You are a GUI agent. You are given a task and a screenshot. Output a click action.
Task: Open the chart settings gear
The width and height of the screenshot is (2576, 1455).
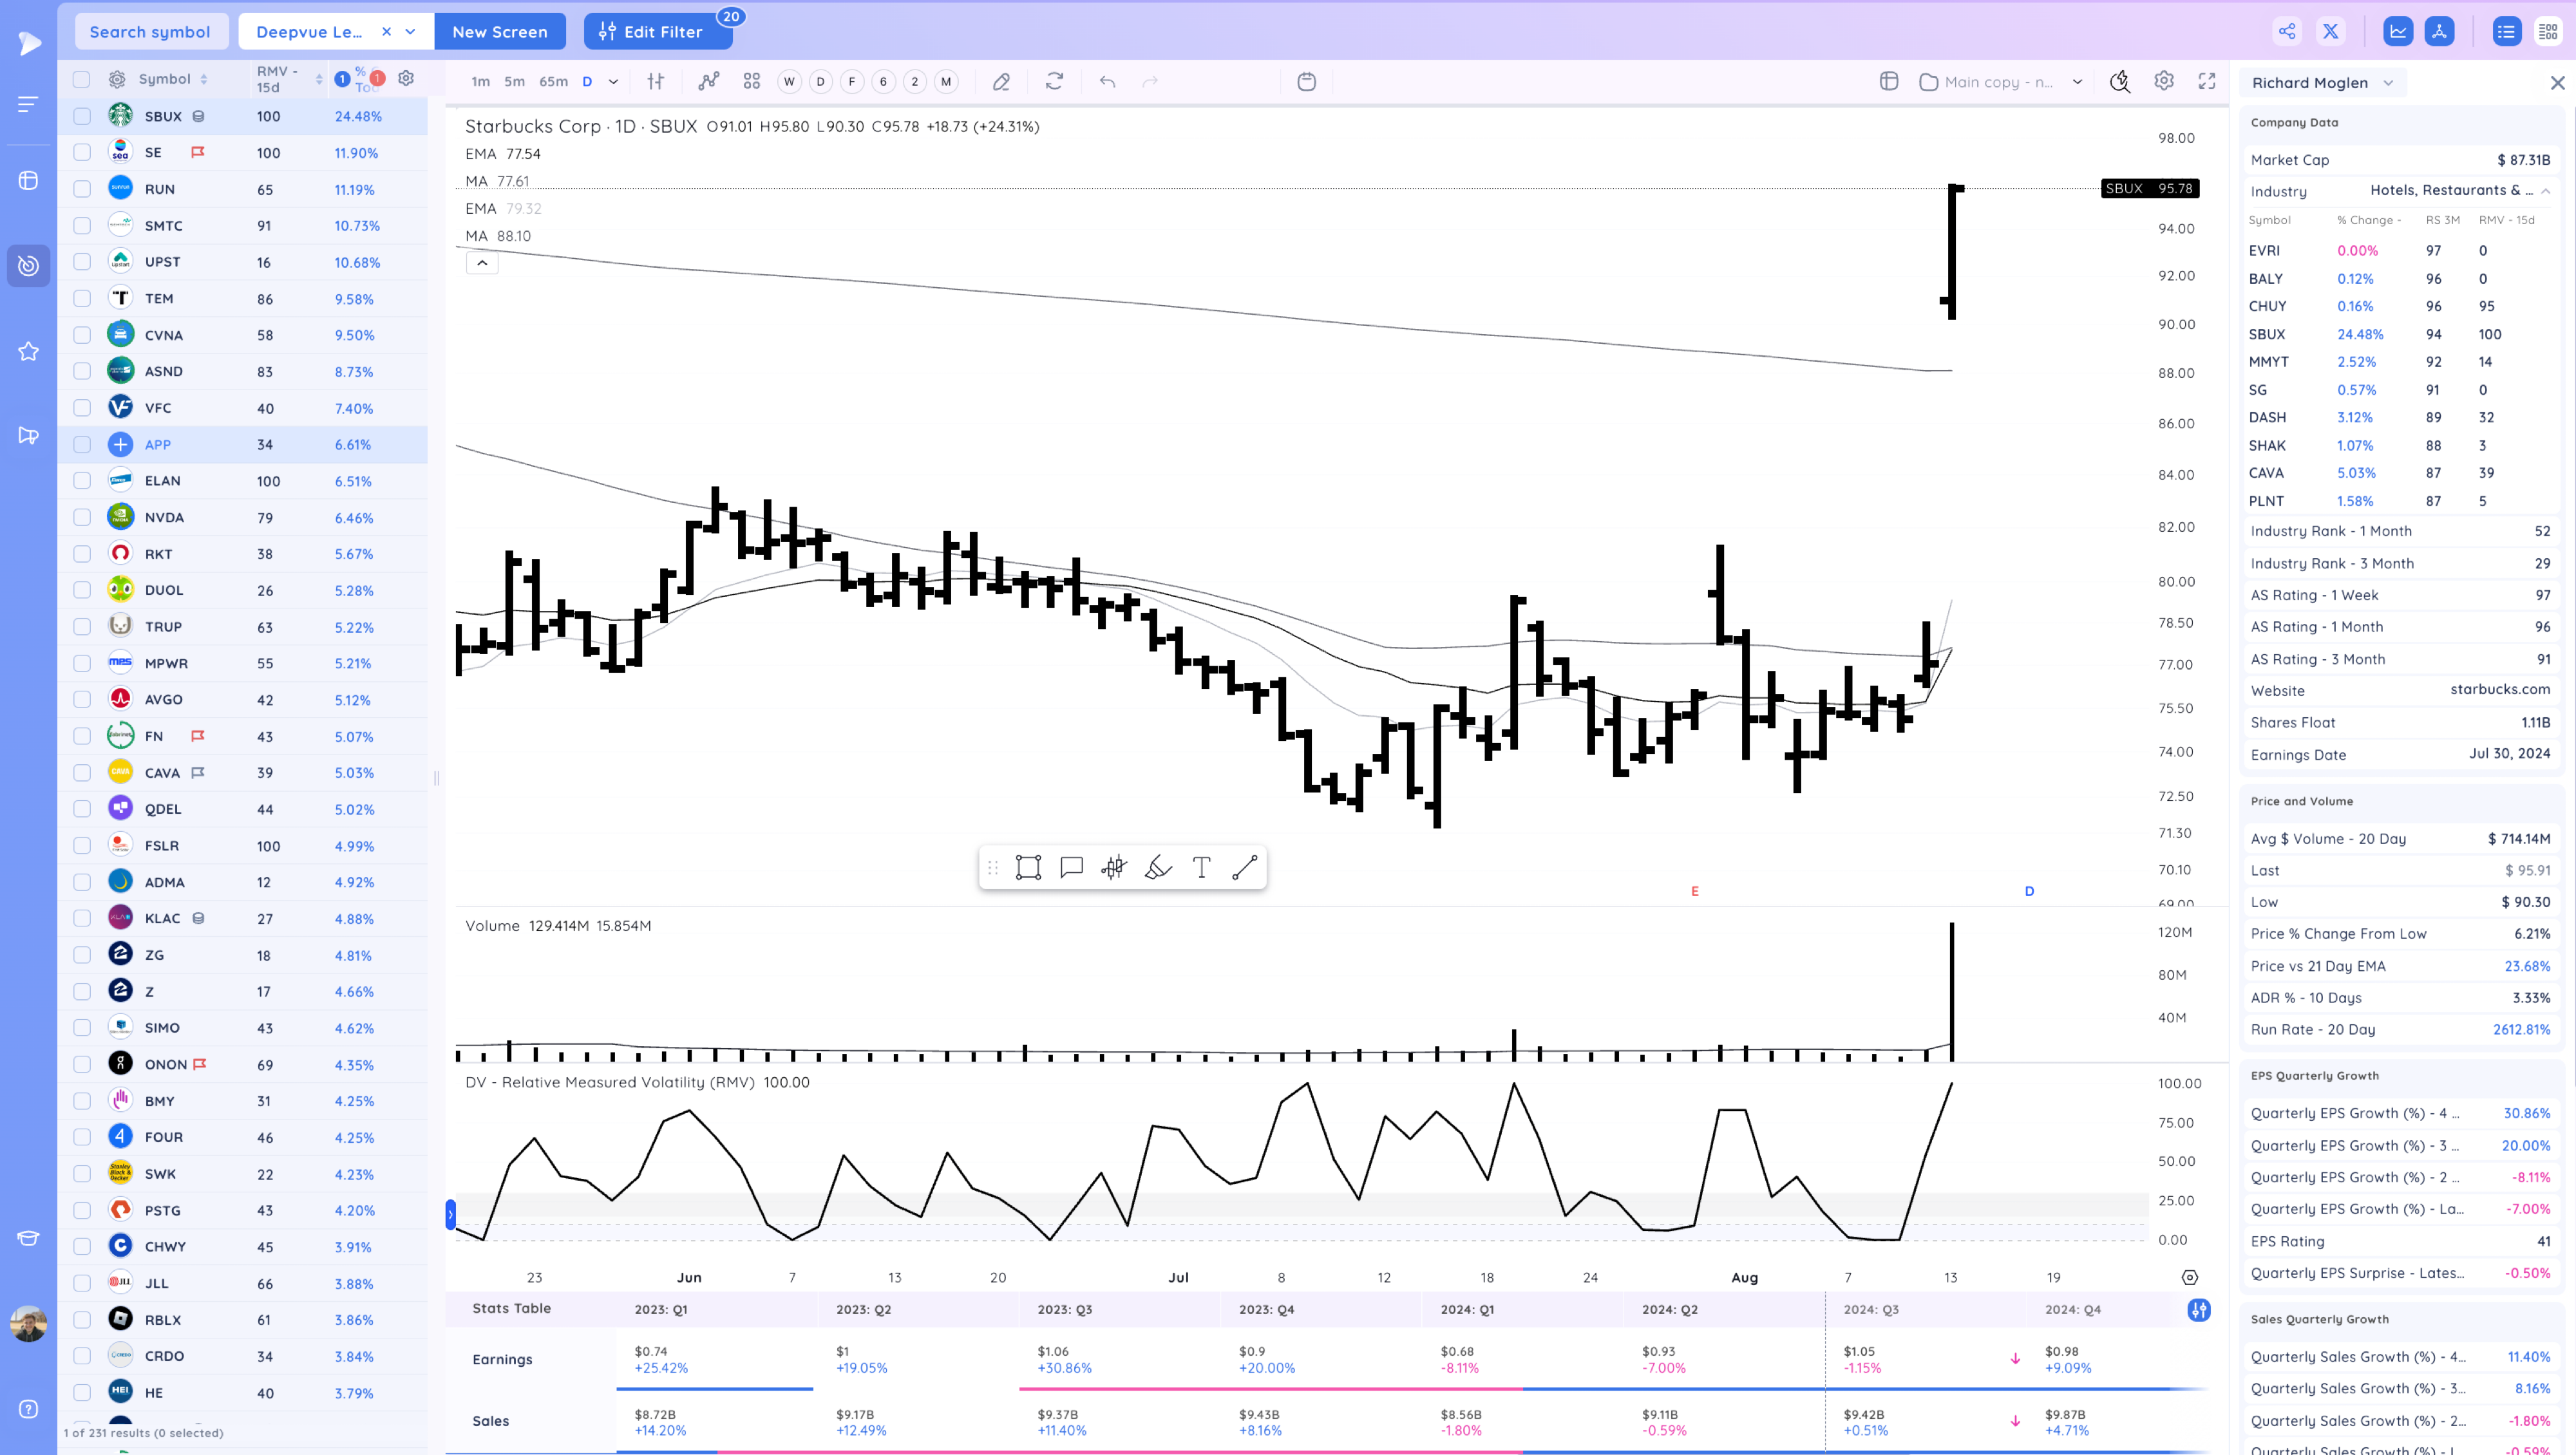(x=2163, y=82)
